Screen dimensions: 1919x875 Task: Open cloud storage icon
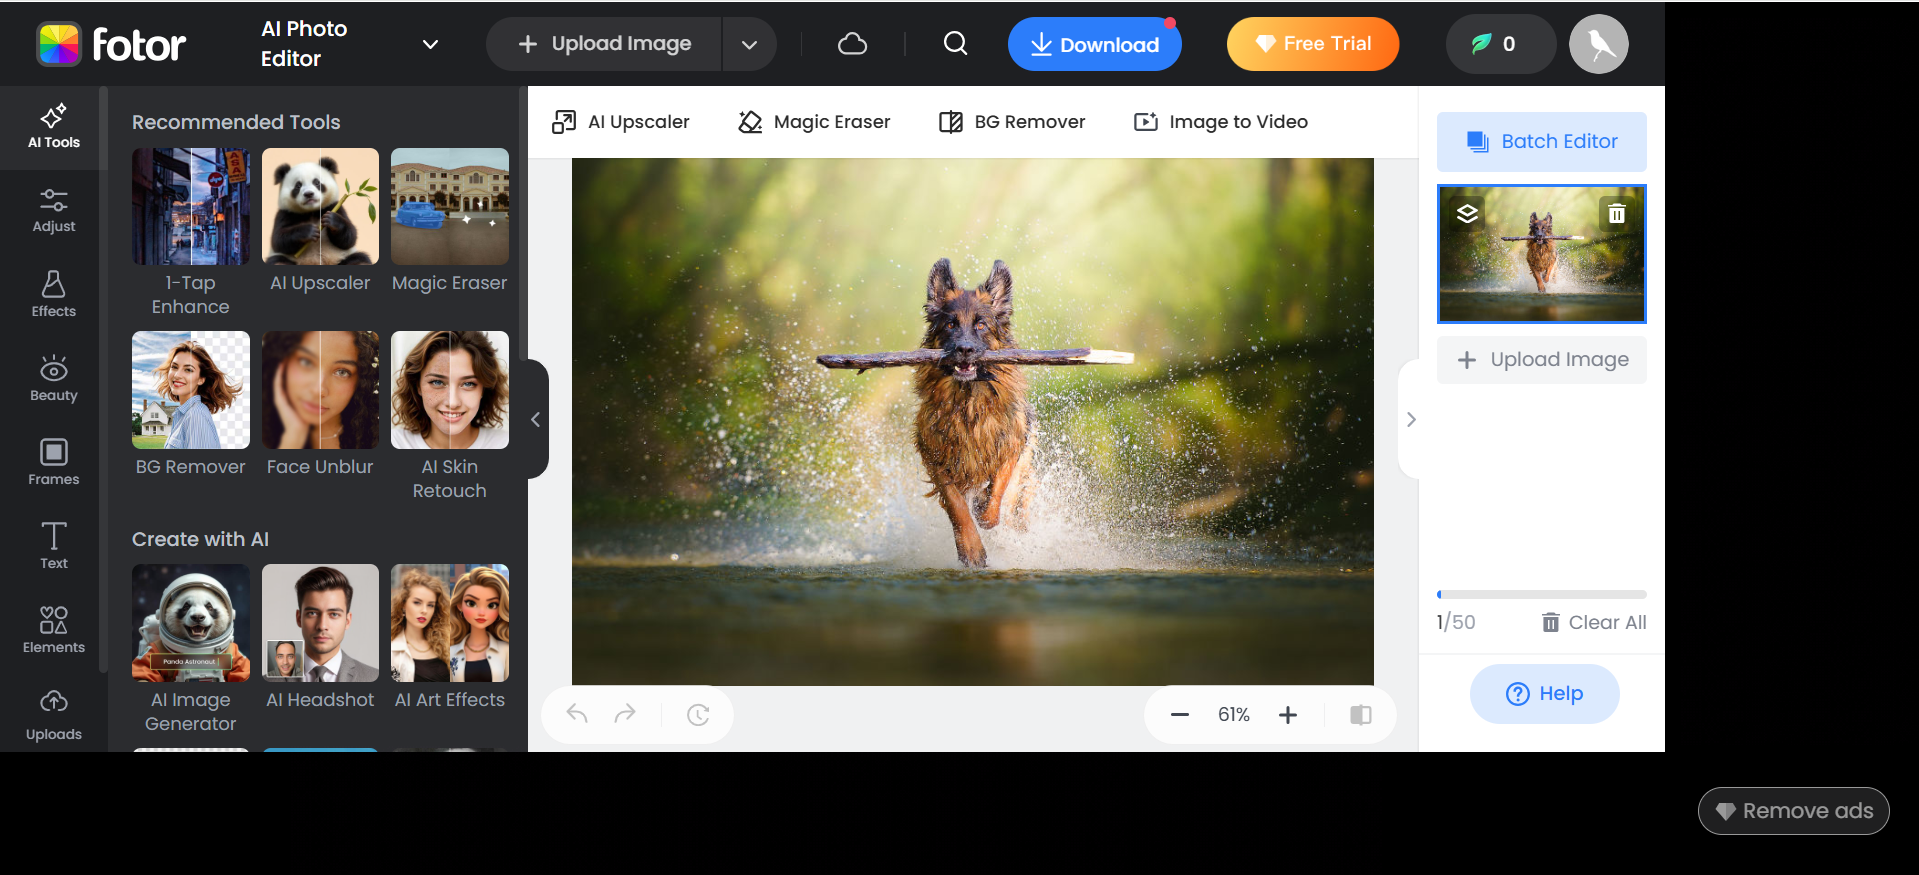(852, 44)
